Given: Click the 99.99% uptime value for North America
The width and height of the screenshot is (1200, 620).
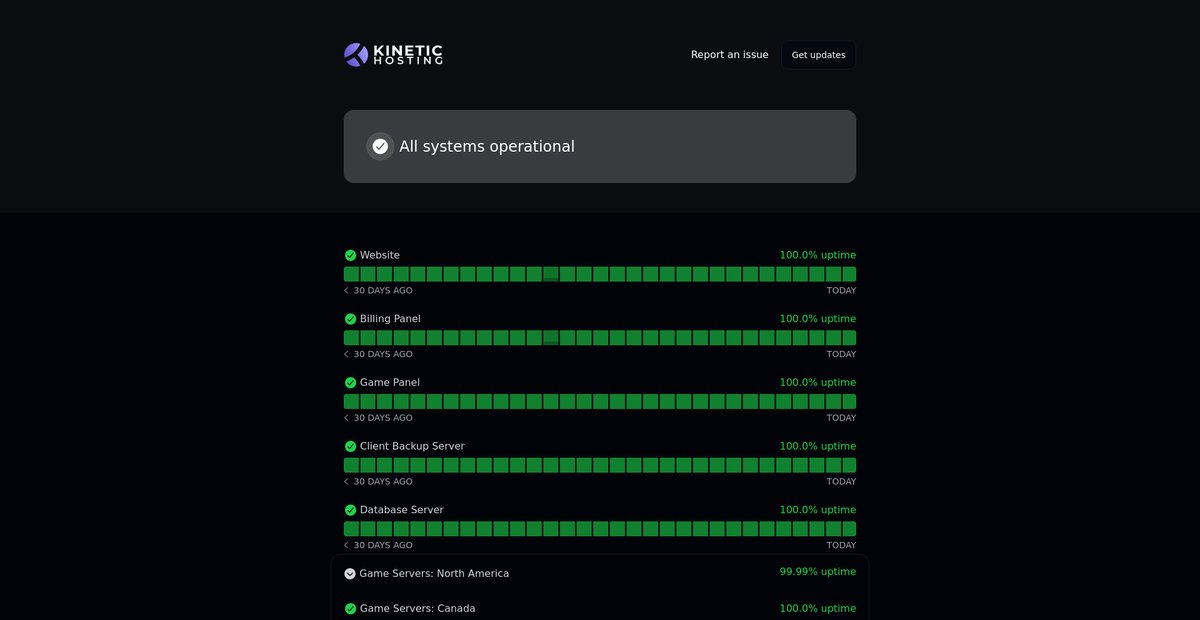Looking at the screenshot, I should [818, 572].
